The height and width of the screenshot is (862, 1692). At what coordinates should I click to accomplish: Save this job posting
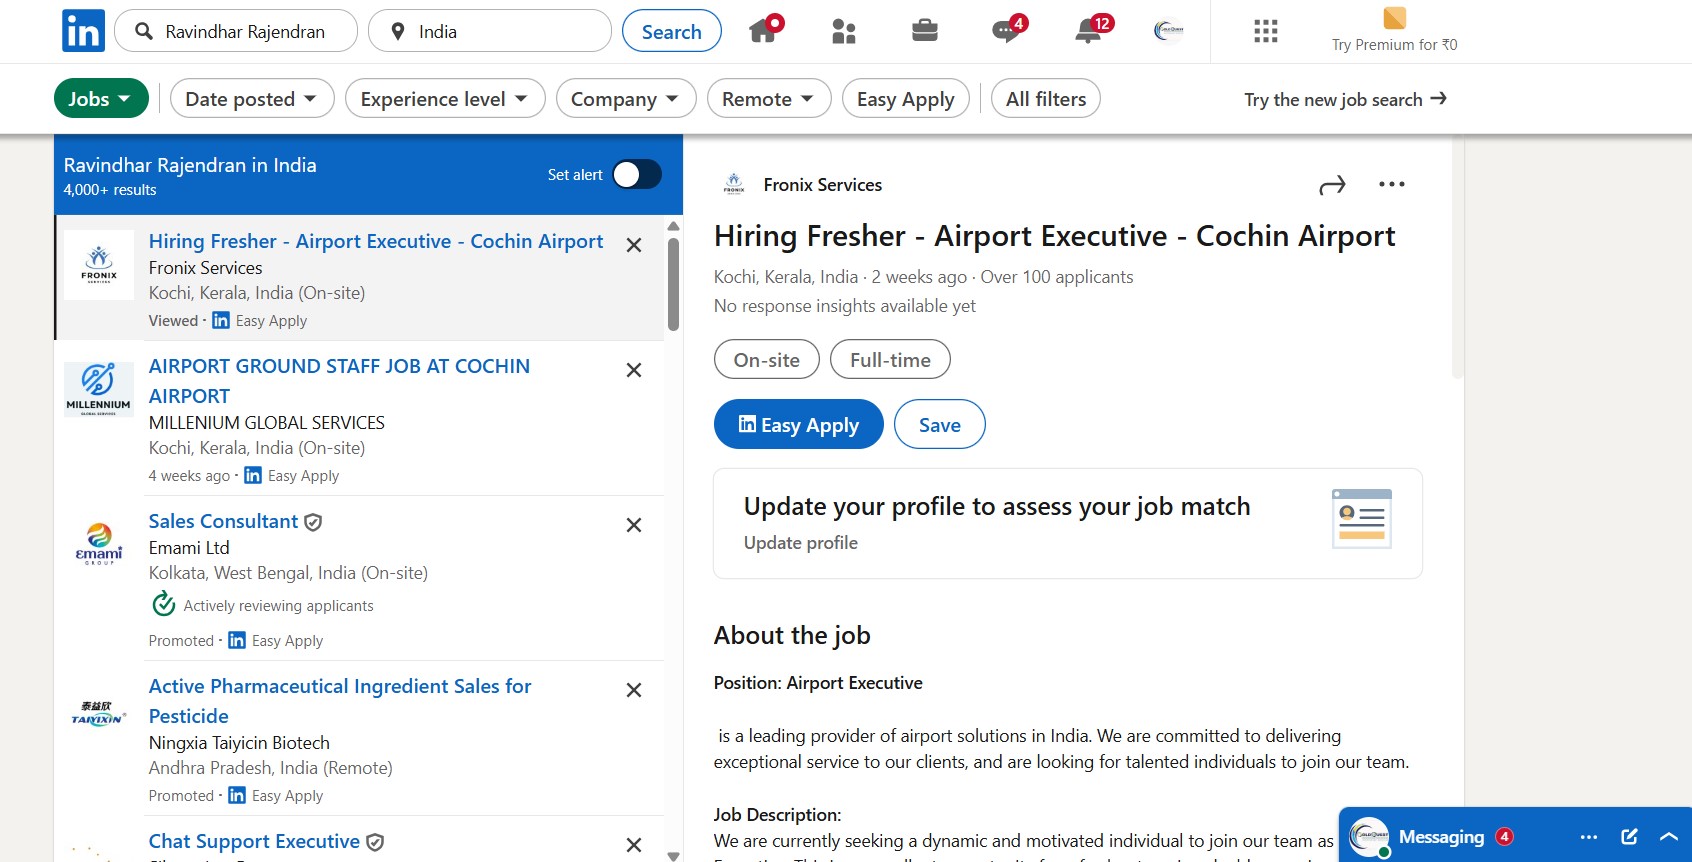click(x=939, y=425)
